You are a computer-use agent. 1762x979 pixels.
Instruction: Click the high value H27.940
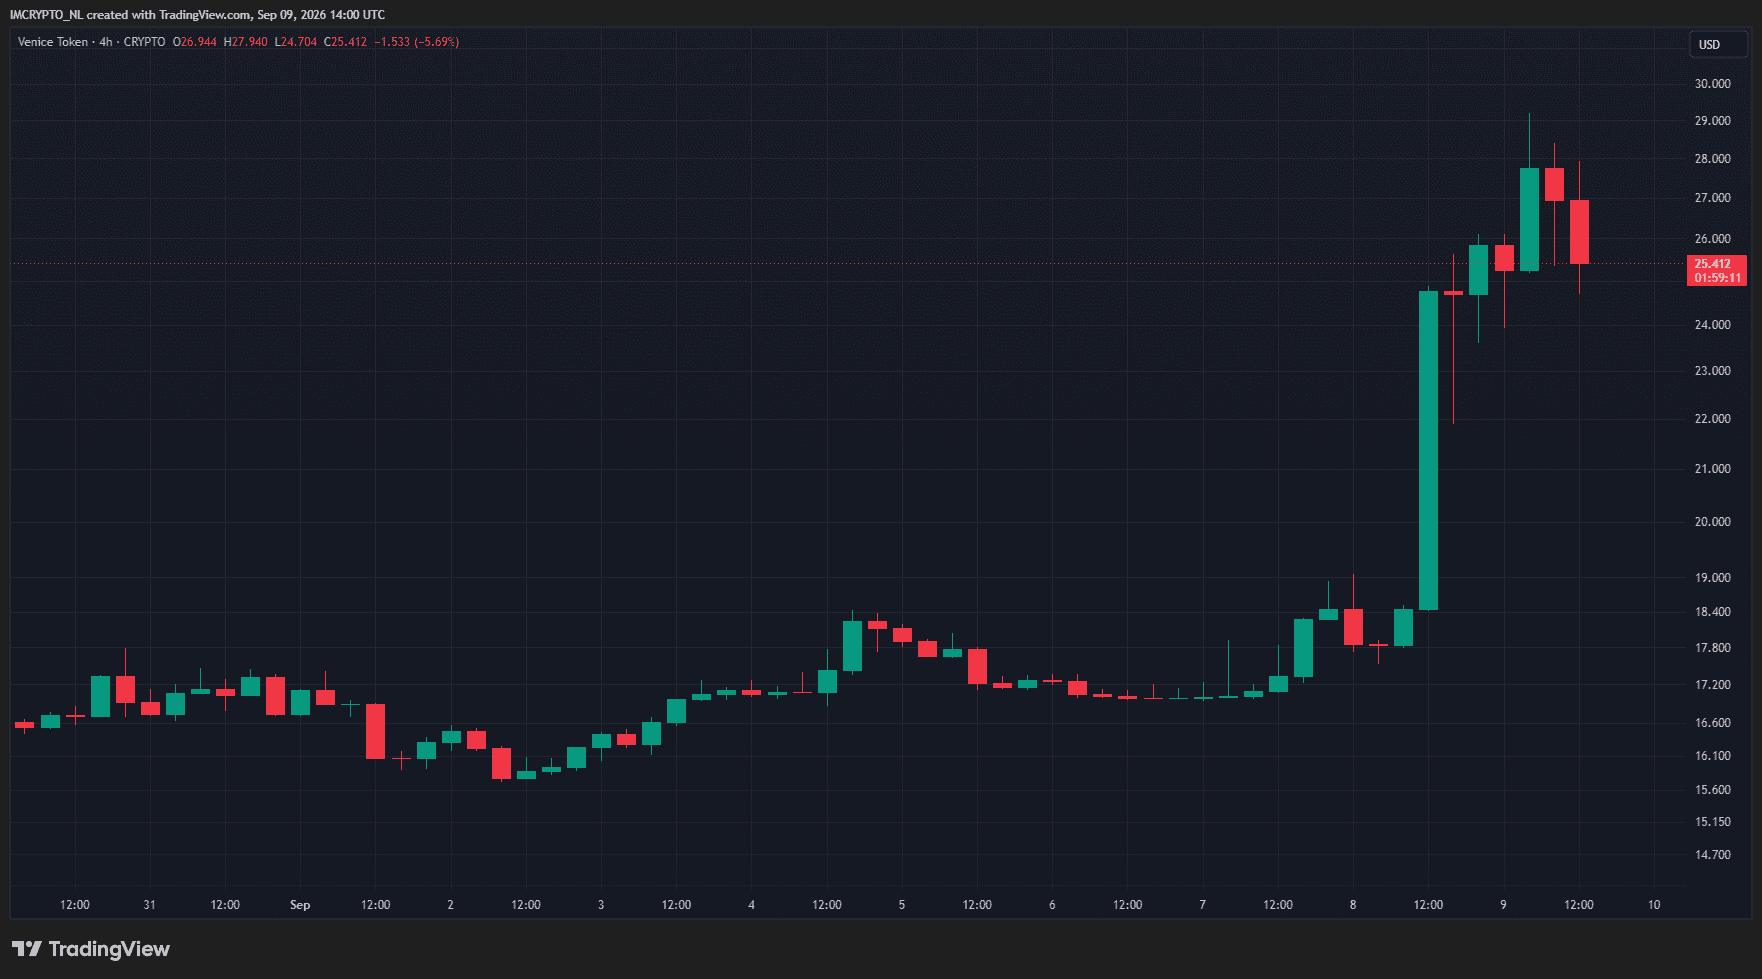tap(246, 42)
